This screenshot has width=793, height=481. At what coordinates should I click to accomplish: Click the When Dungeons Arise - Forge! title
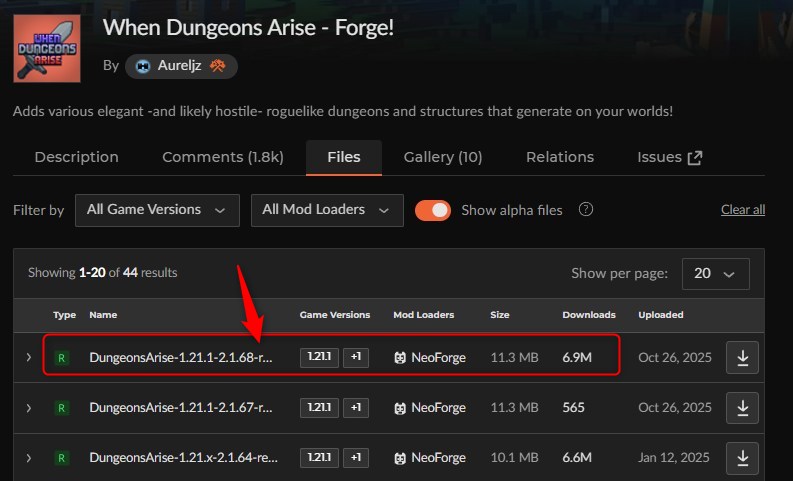[248, 28]
